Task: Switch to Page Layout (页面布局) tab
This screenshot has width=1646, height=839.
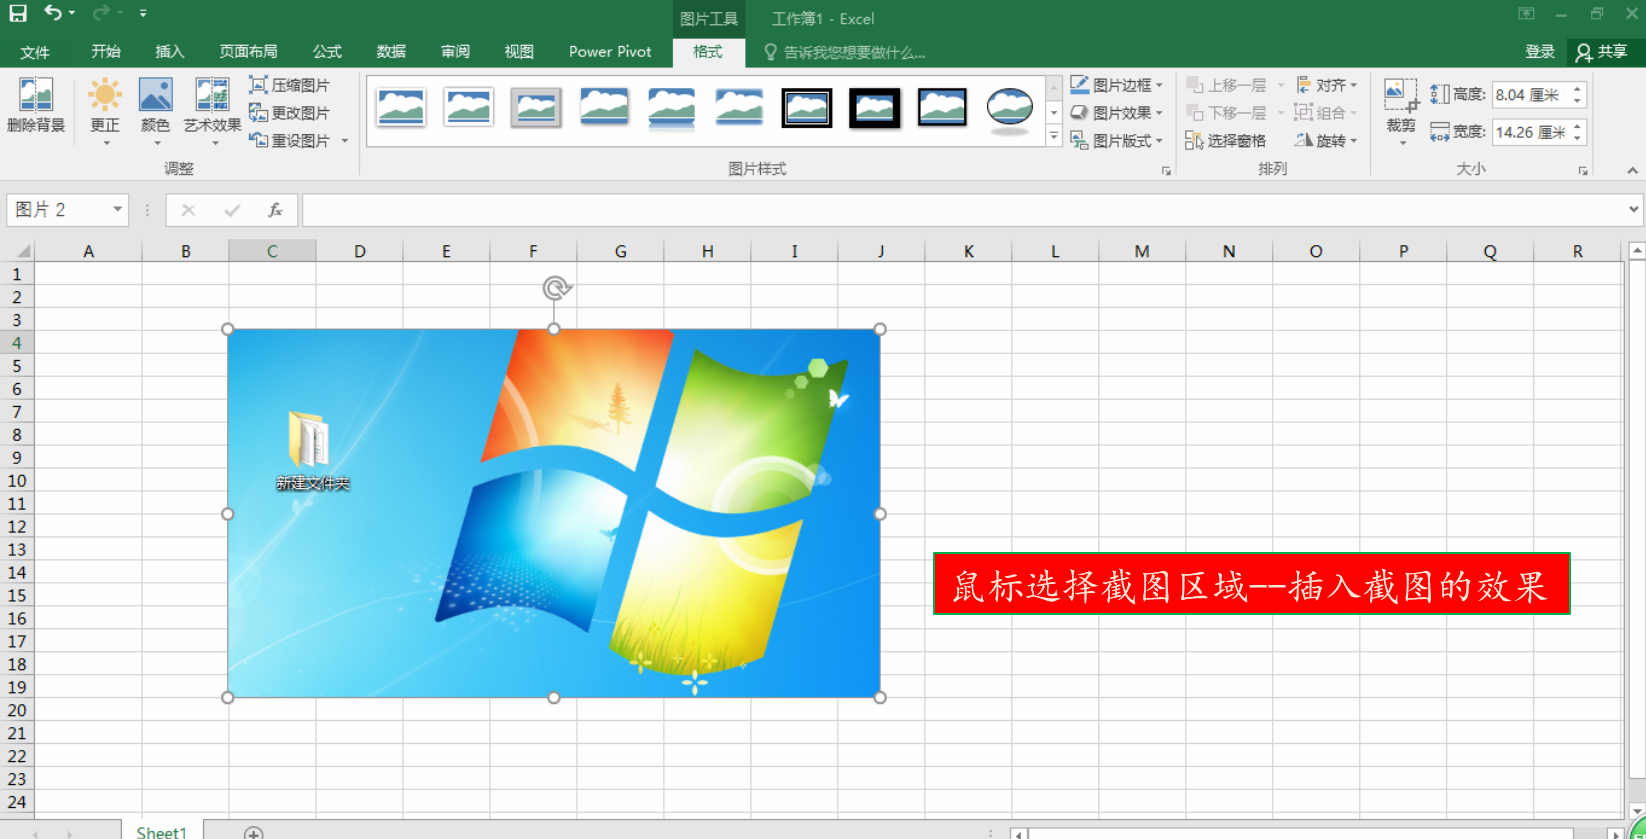Action: tap(249, 52)
